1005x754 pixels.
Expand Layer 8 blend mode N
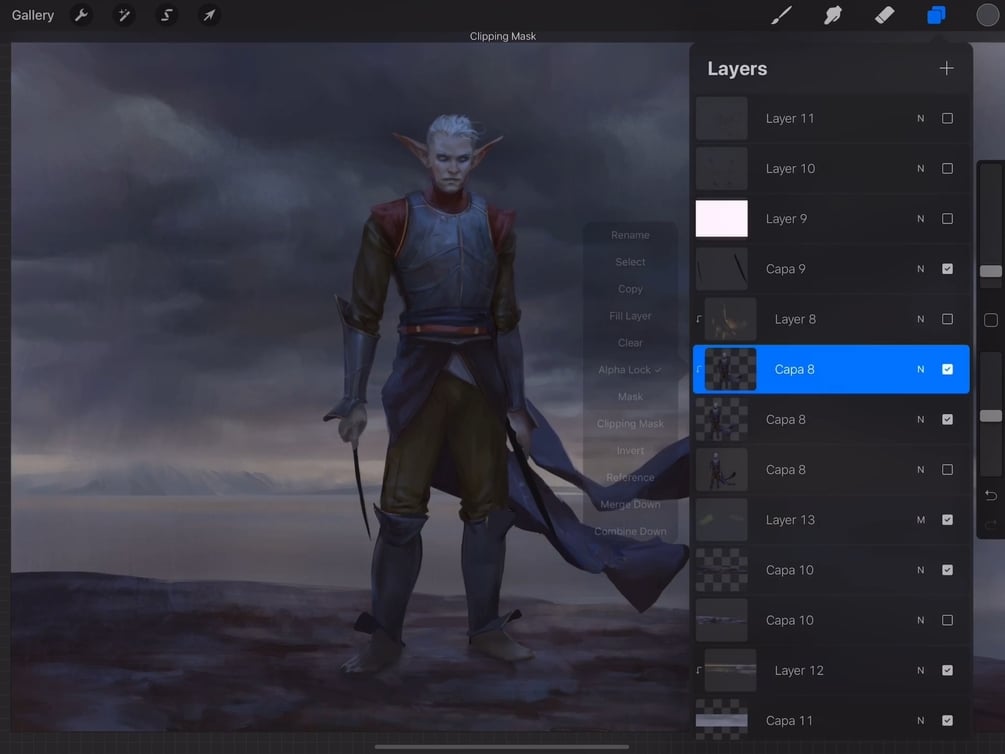pos(920,319)
